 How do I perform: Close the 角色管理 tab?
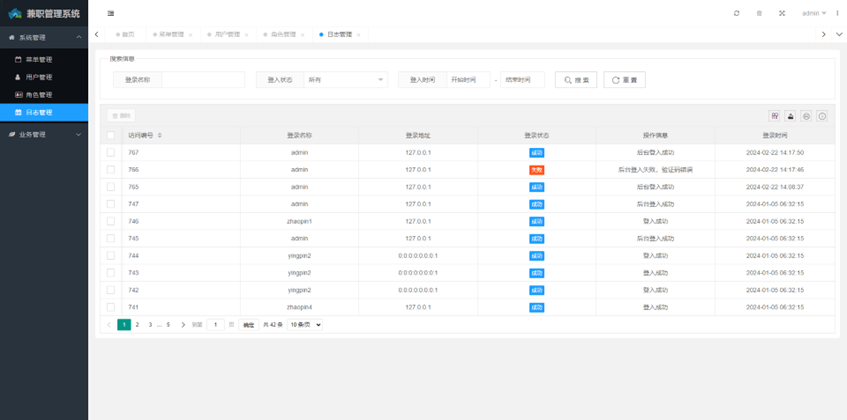click(302, 35)
